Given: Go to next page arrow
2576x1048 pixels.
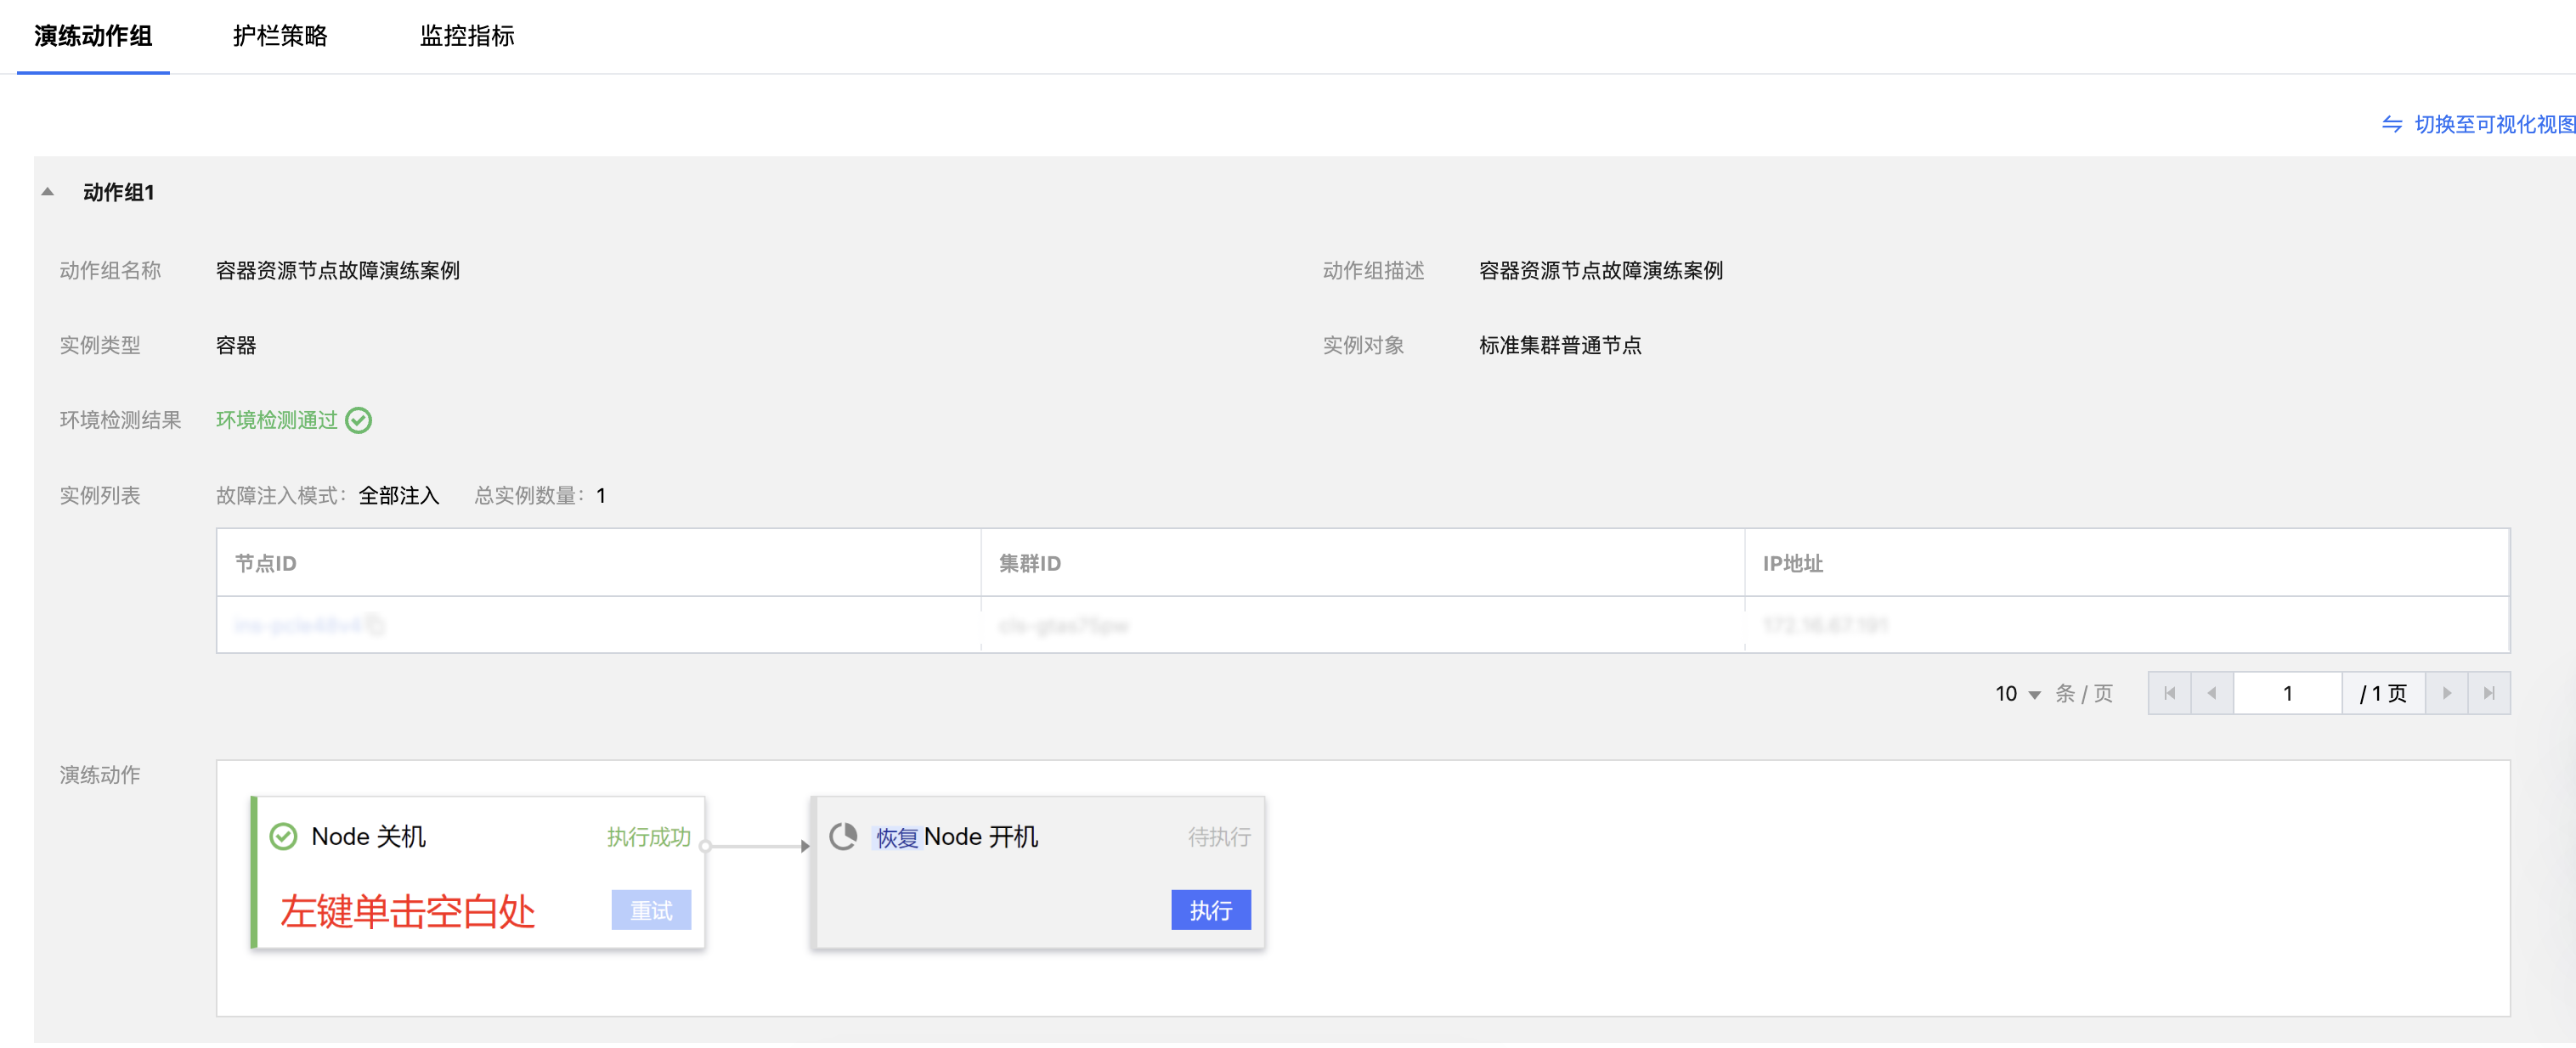Looking at the screenshot, I should pyautogui.click(x=2446, y=693).
